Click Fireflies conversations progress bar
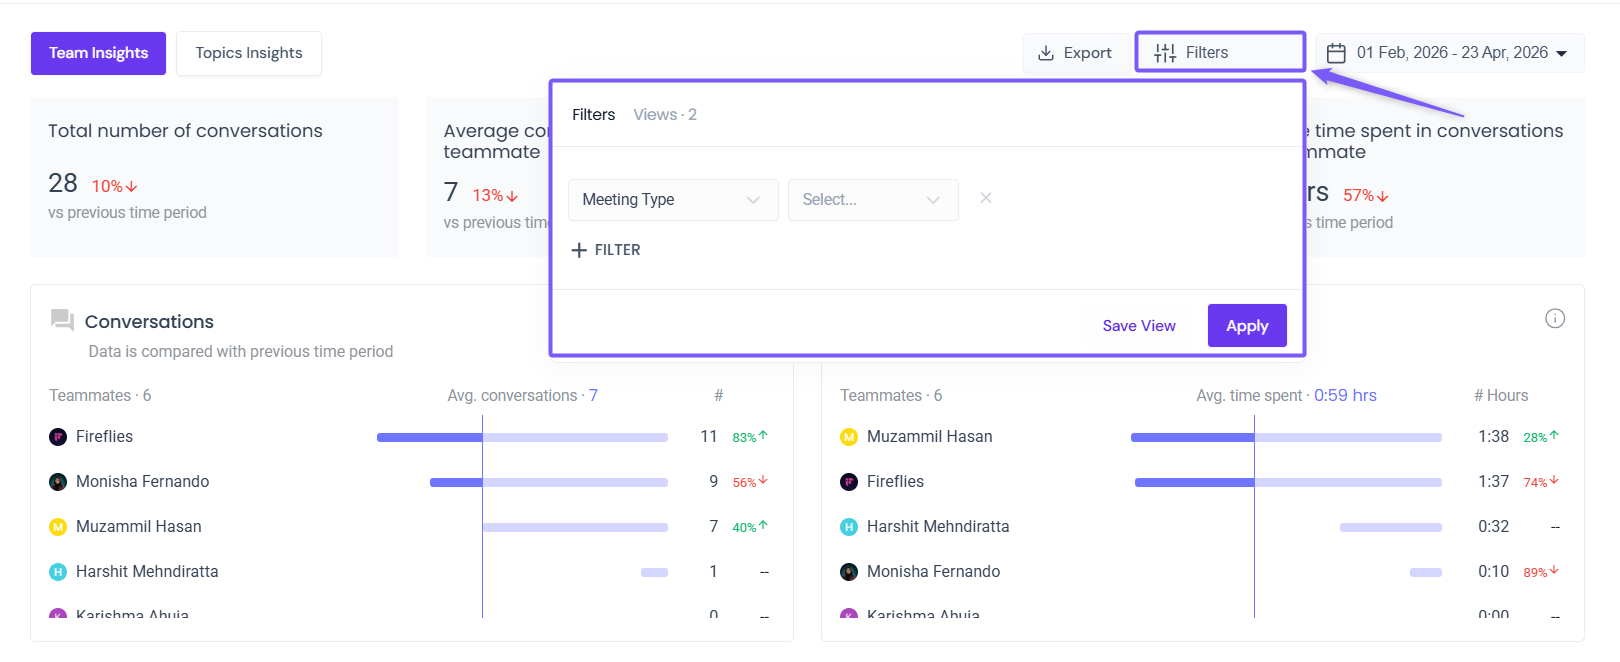The height and width of the screenshot is (662, 1620). click(522, 437)
